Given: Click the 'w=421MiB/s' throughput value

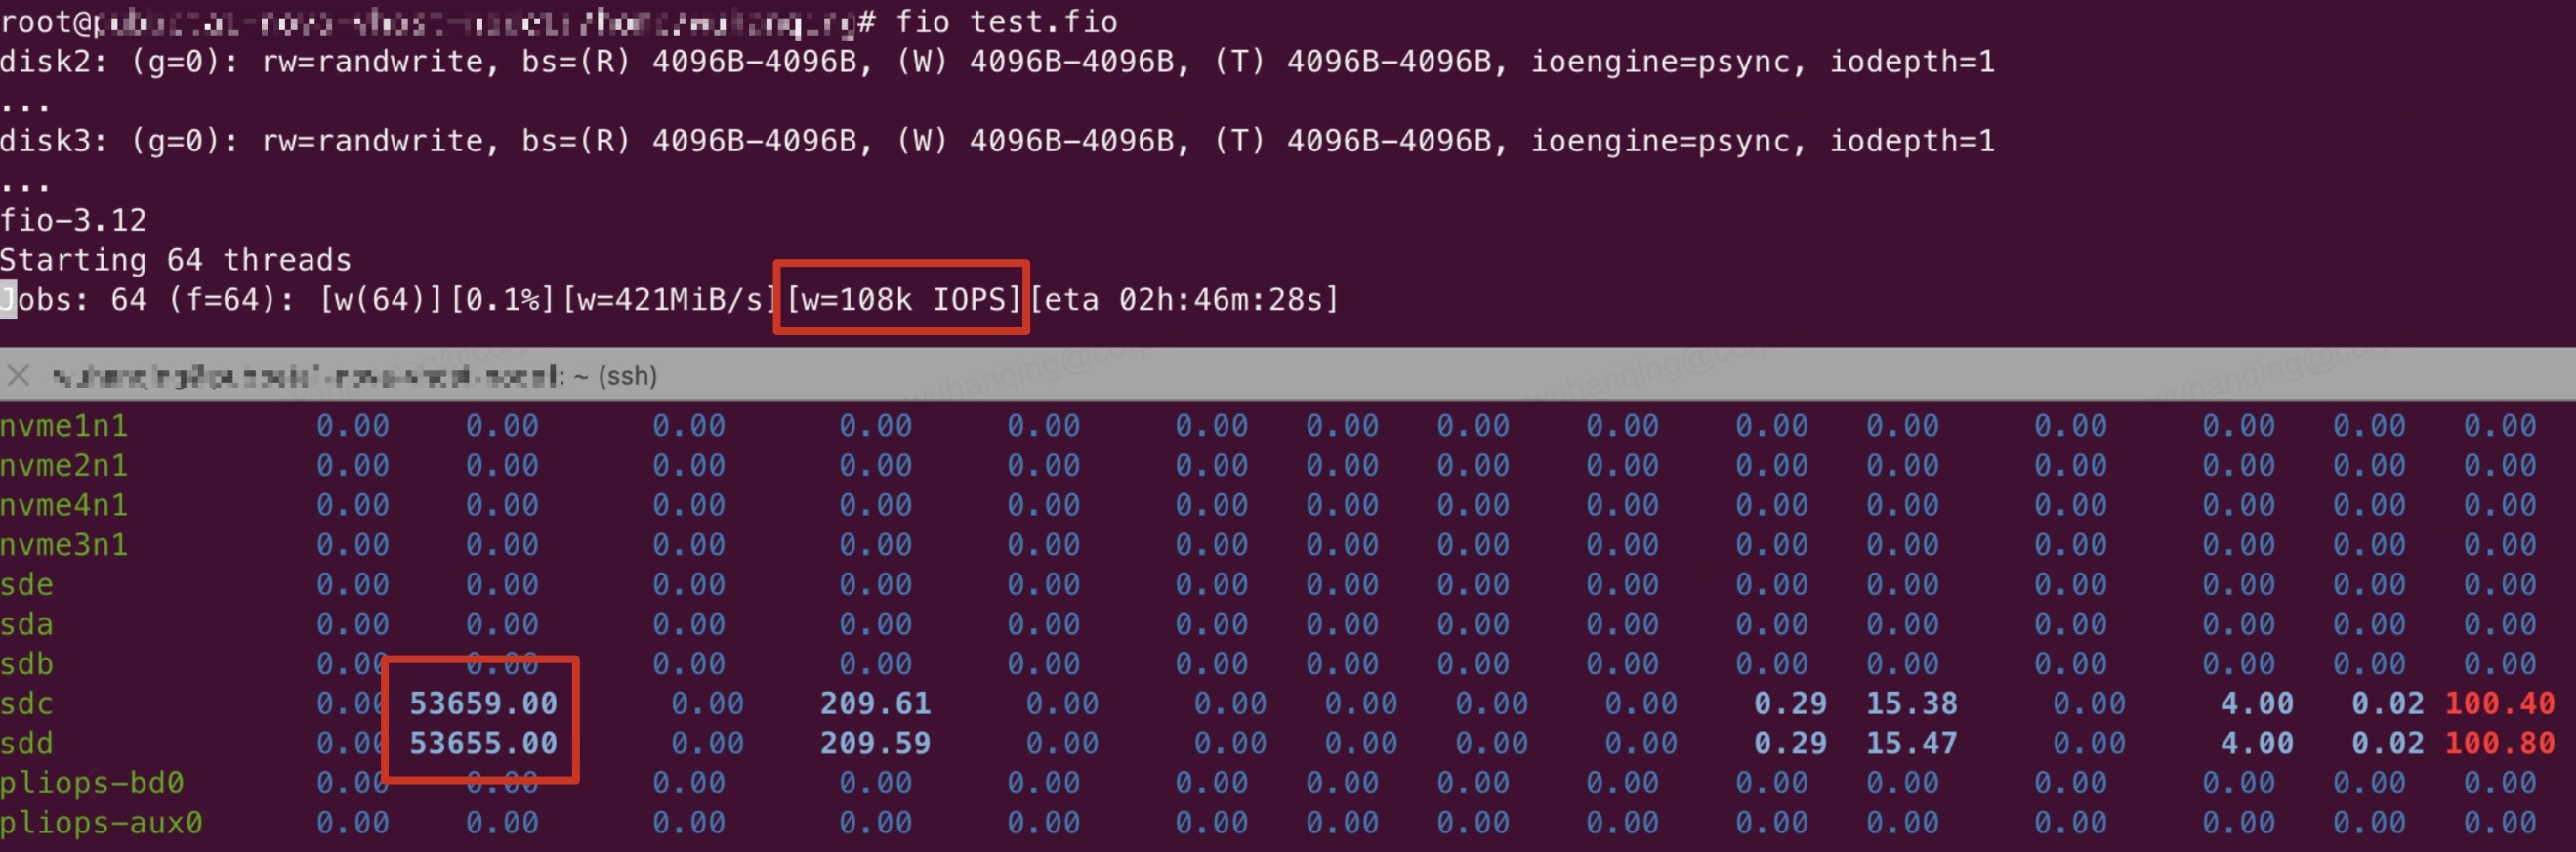Looking at the screenshot, I should point(670,299).
